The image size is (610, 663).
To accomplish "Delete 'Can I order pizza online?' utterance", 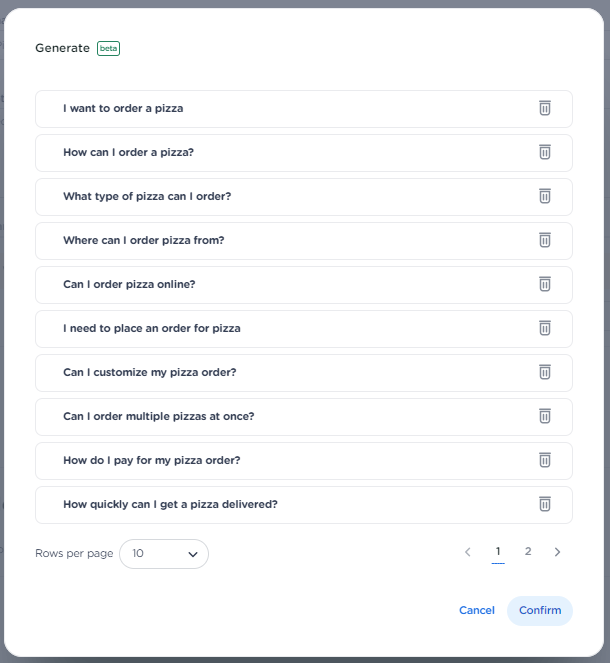I will pyautogui.click(x=545, y=284).
